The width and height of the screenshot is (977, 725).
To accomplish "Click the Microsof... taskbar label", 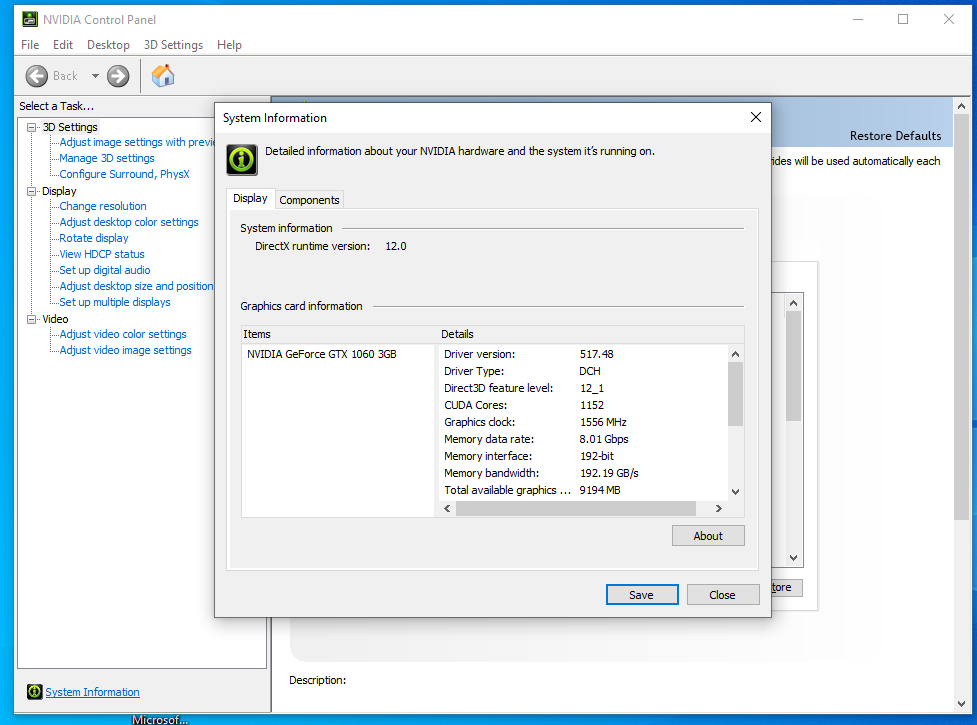I will (x=160, y=719).
